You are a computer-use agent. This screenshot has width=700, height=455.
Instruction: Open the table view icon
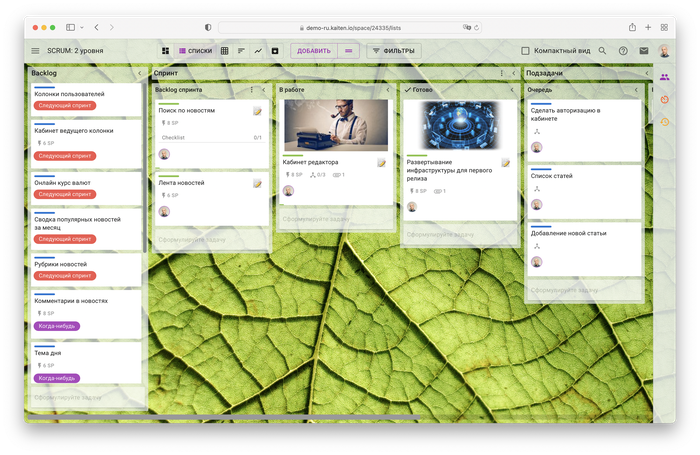coord(224,50)
